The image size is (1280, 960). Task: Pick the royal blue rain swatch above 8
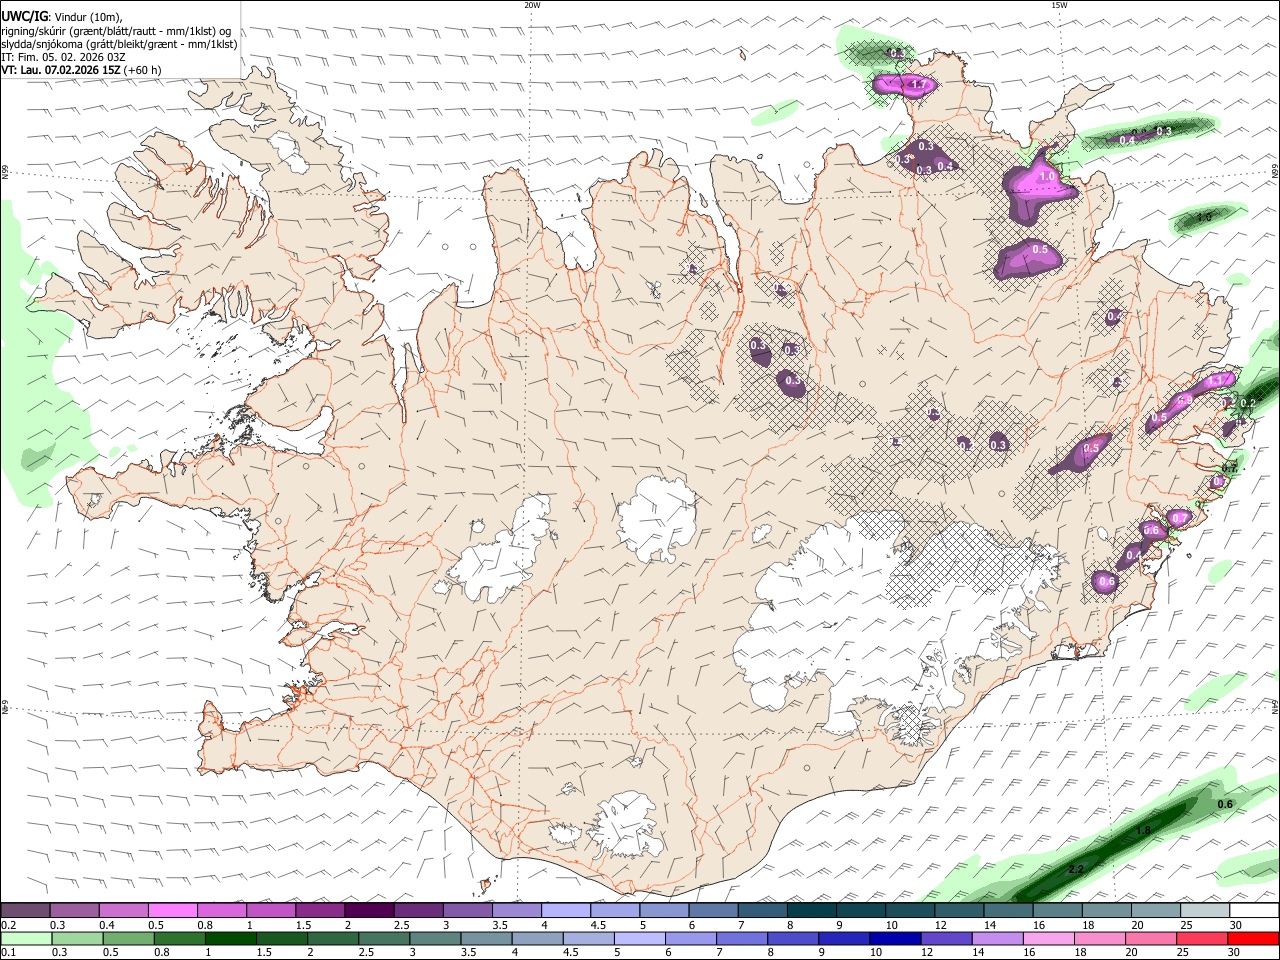(792, 939)
